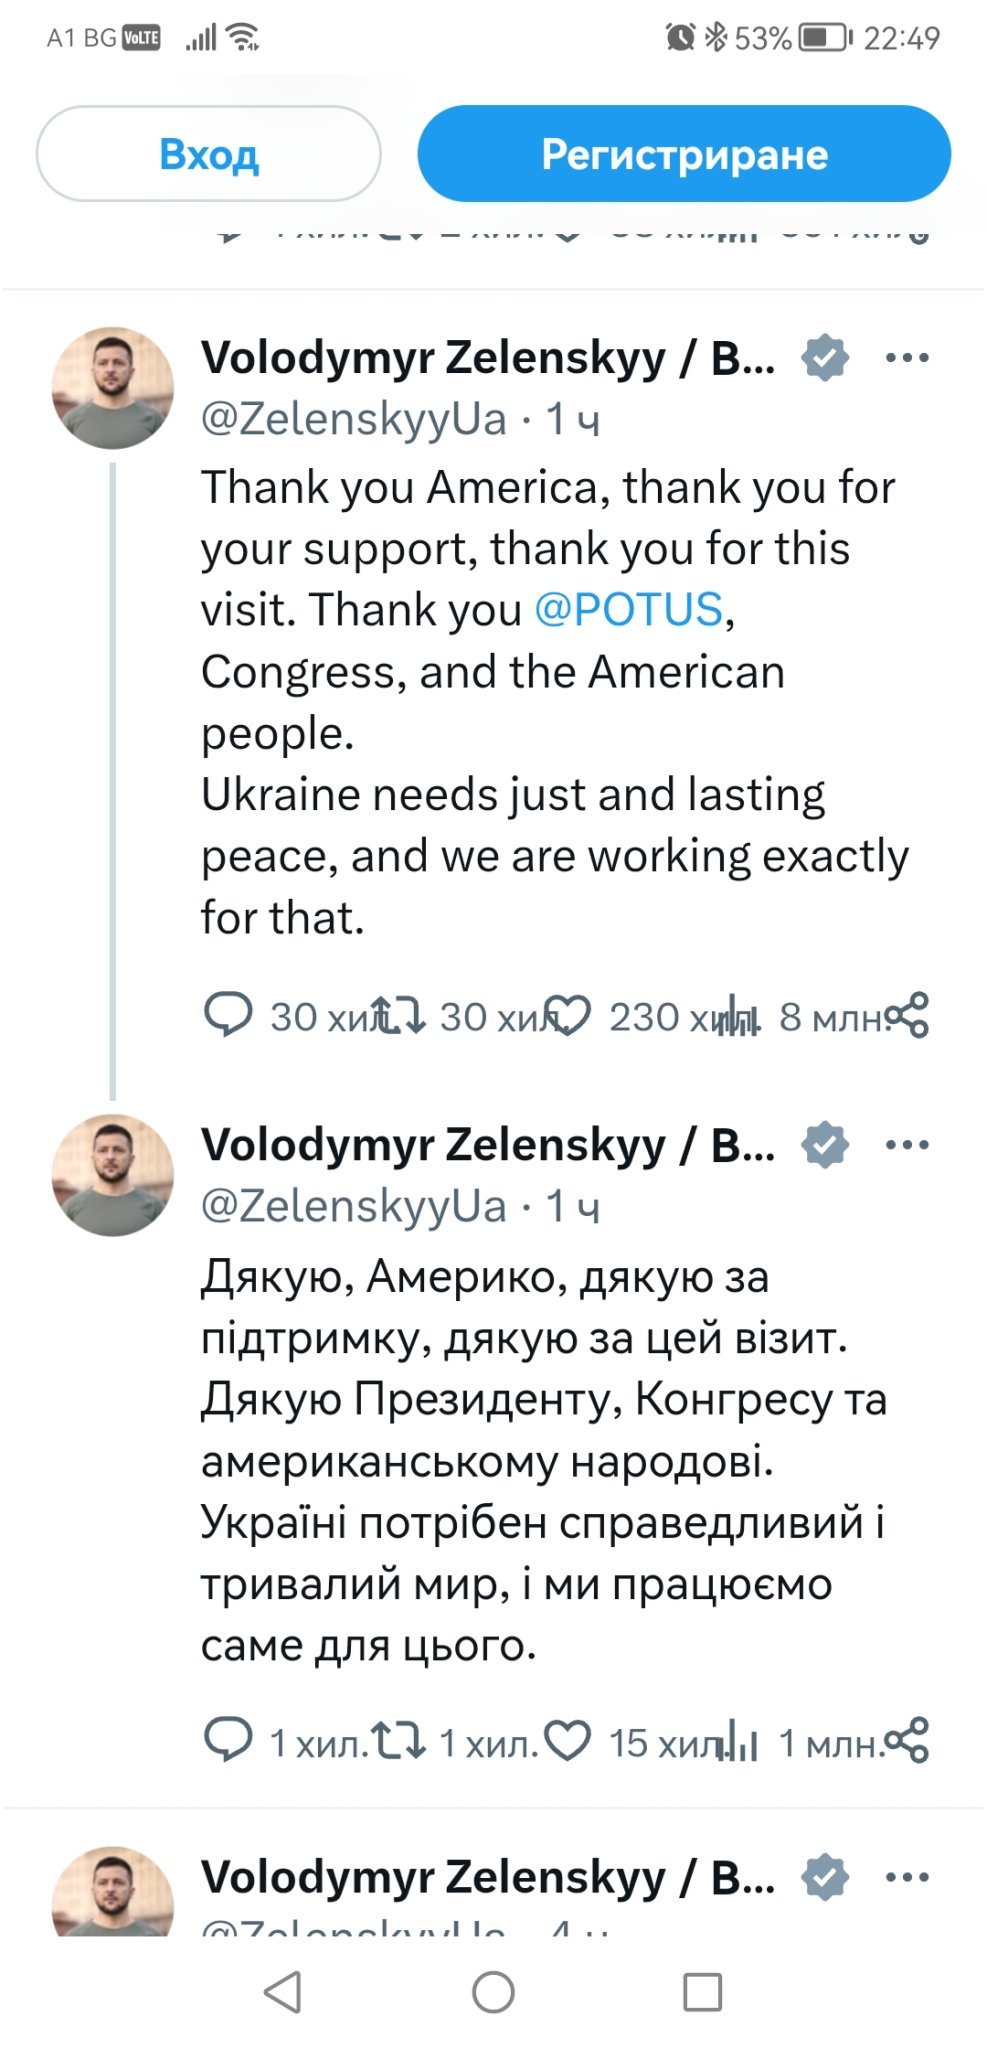Retweet the Ukrainian "Дякую, Америко" tweet

(x=400, y=1741)
